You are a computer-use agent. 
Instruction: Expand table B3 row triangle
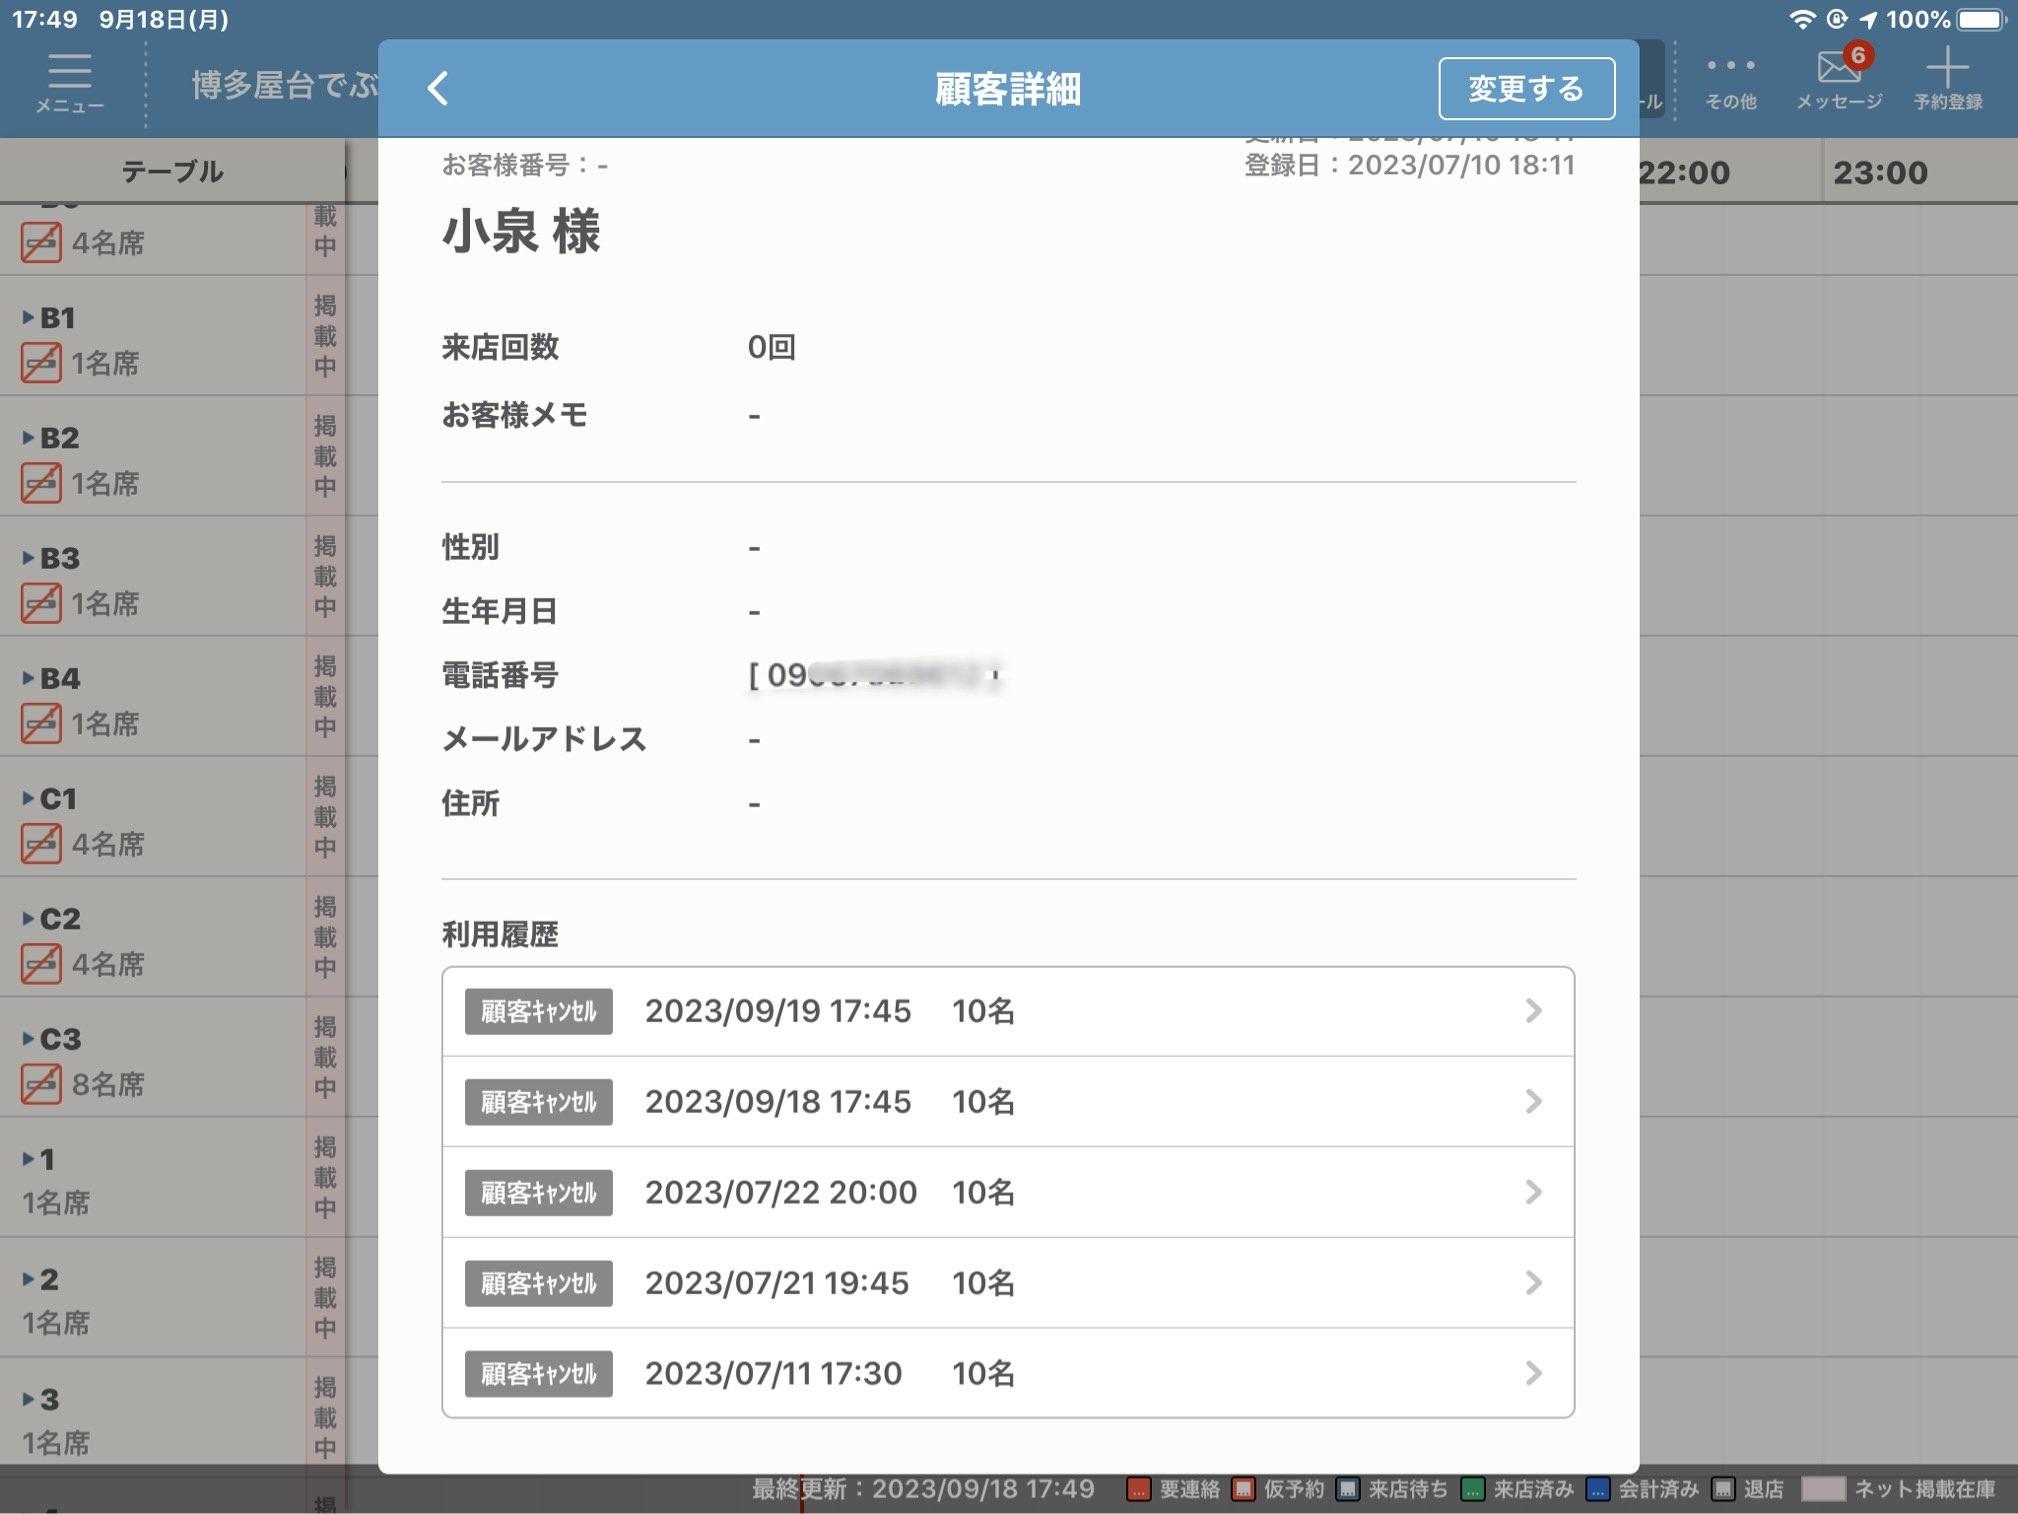point(28,558)
